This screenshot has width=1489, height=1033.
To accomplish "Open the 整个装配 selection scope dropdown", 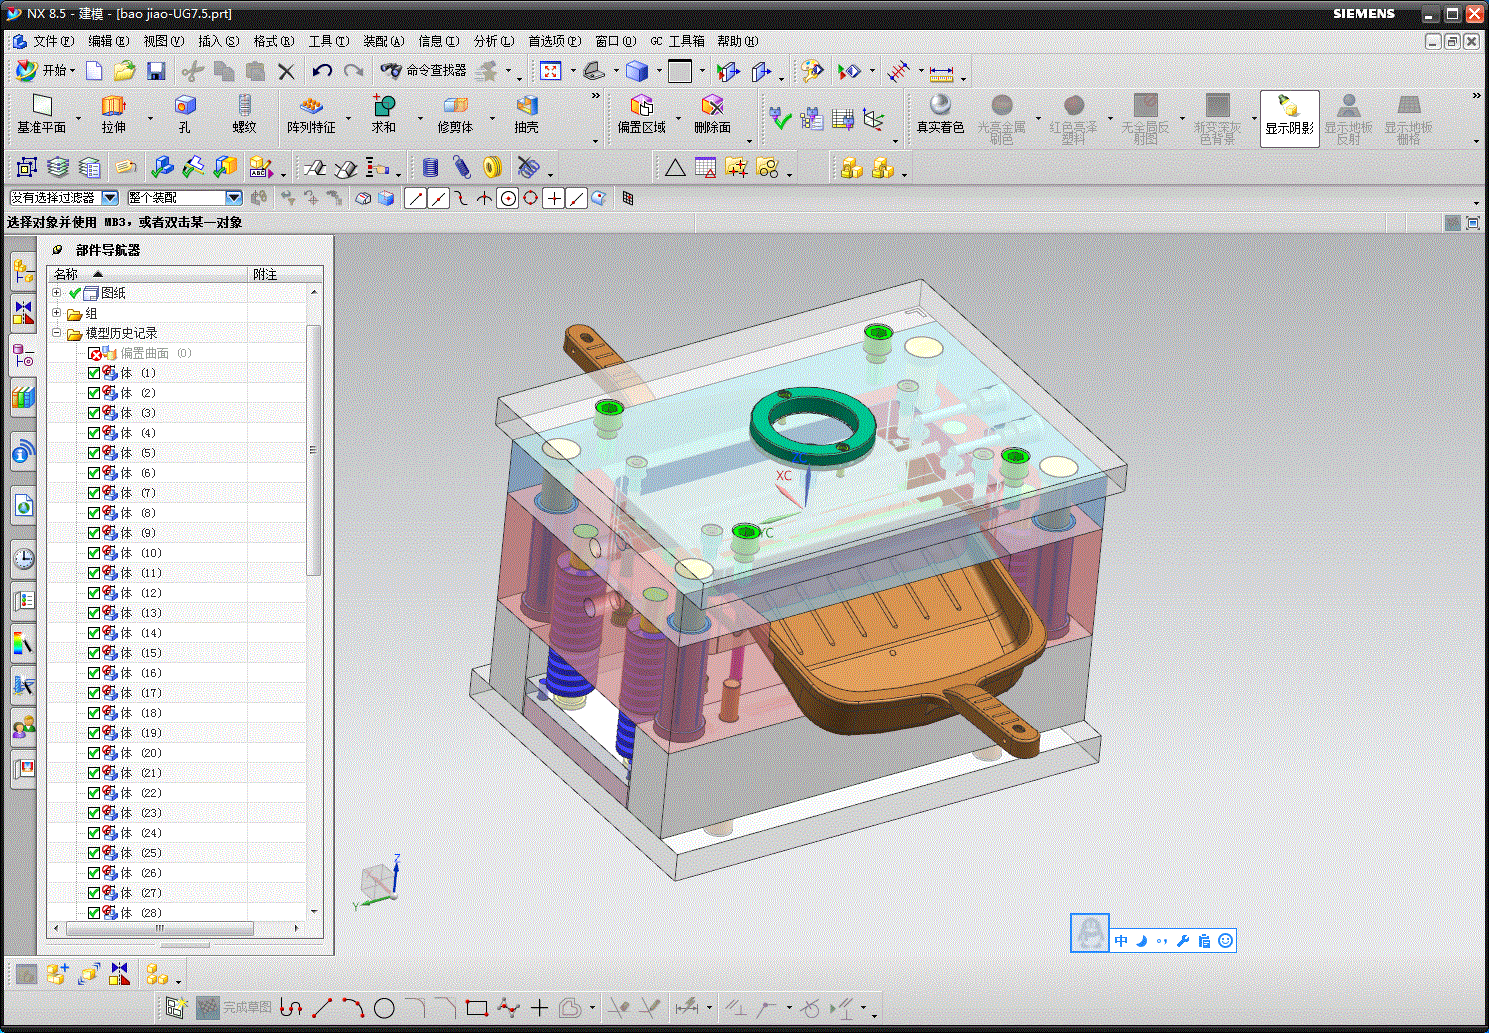I will pos(234,198).
